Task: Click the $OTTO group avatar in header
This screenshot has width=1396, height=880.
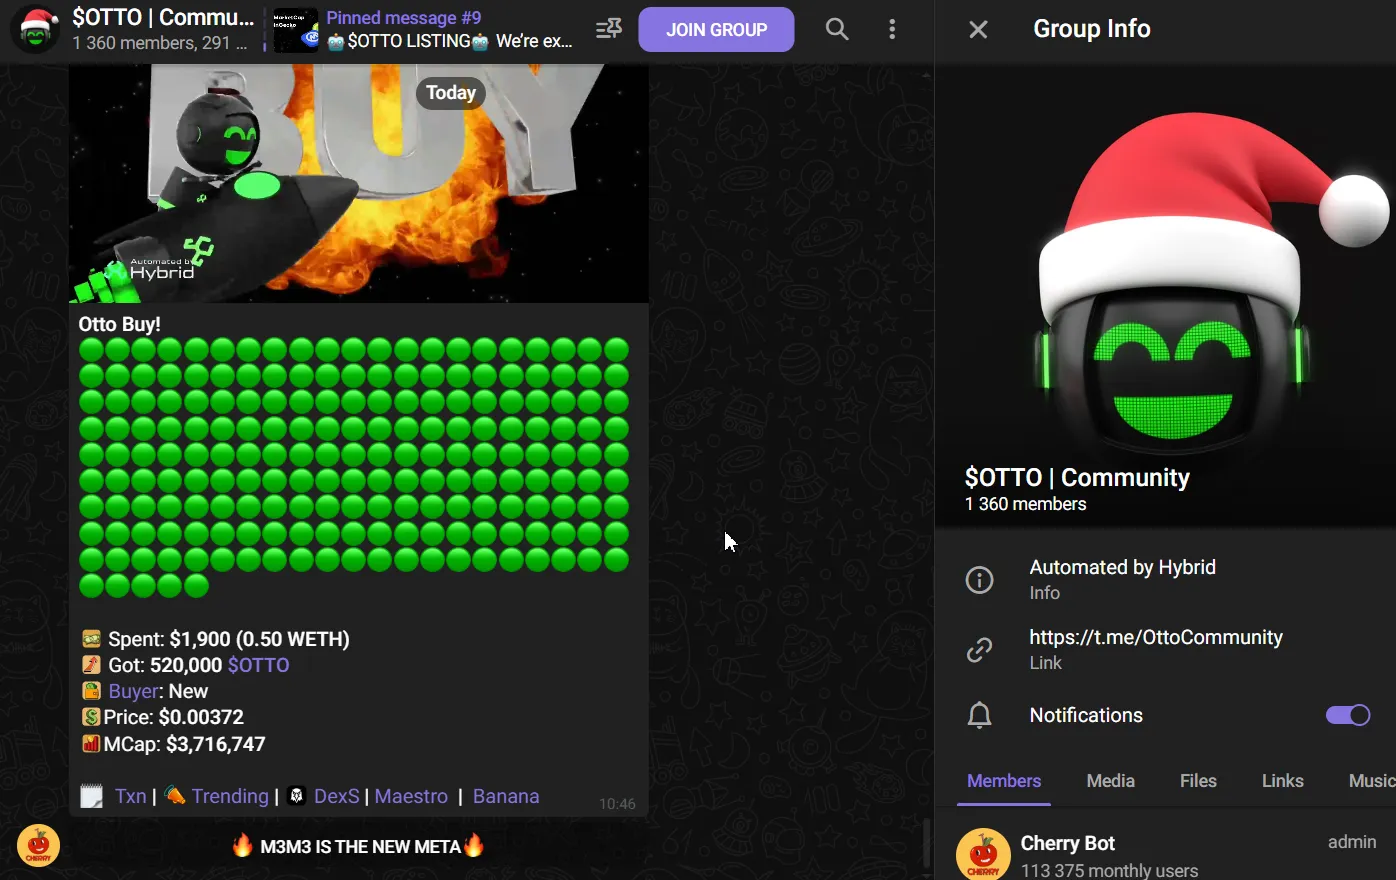Action: click(35, 29)
